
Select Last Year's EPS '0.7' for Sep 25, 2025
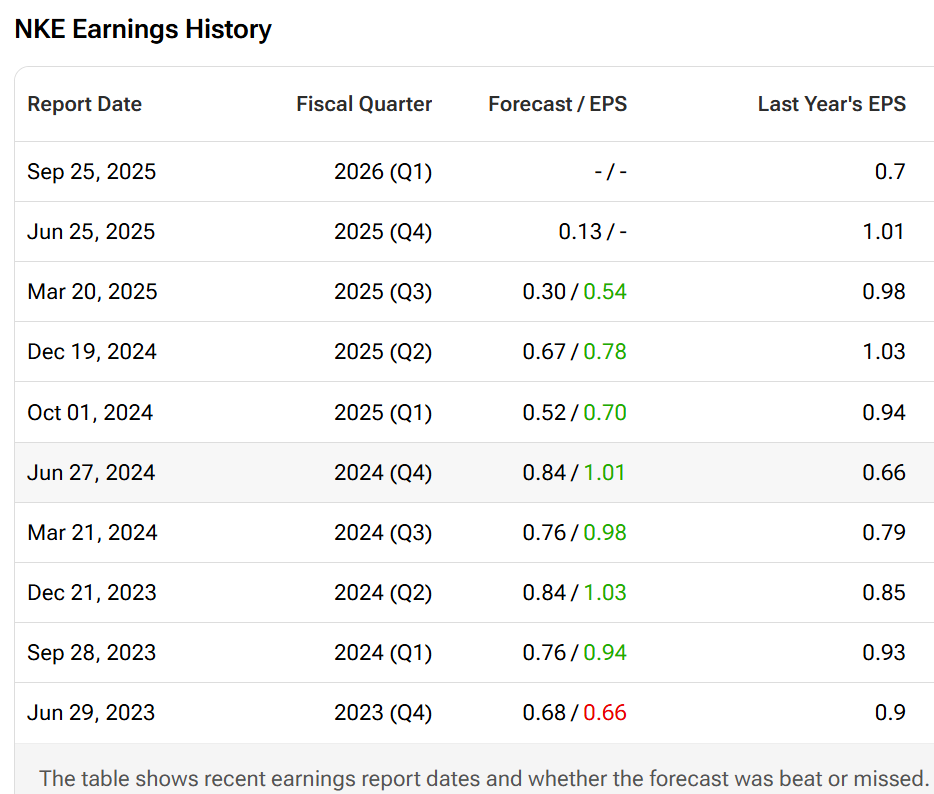[890, 172]
